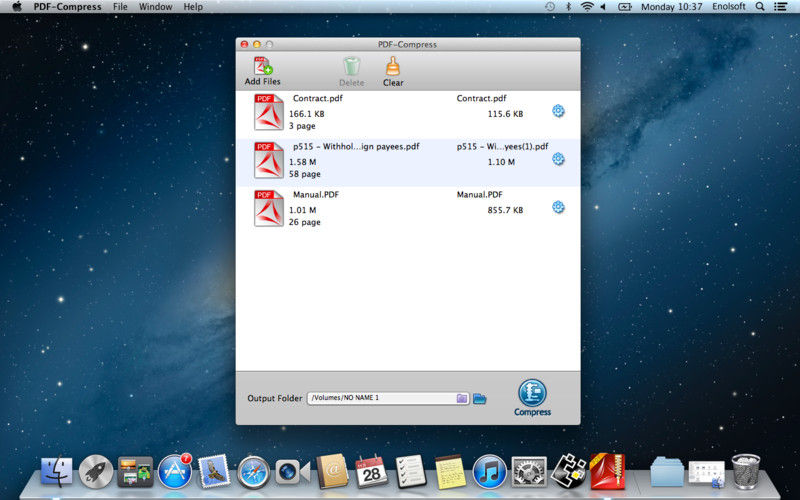800x500 pixels.
Task: Click the Compress button
Action: [532, 398]
